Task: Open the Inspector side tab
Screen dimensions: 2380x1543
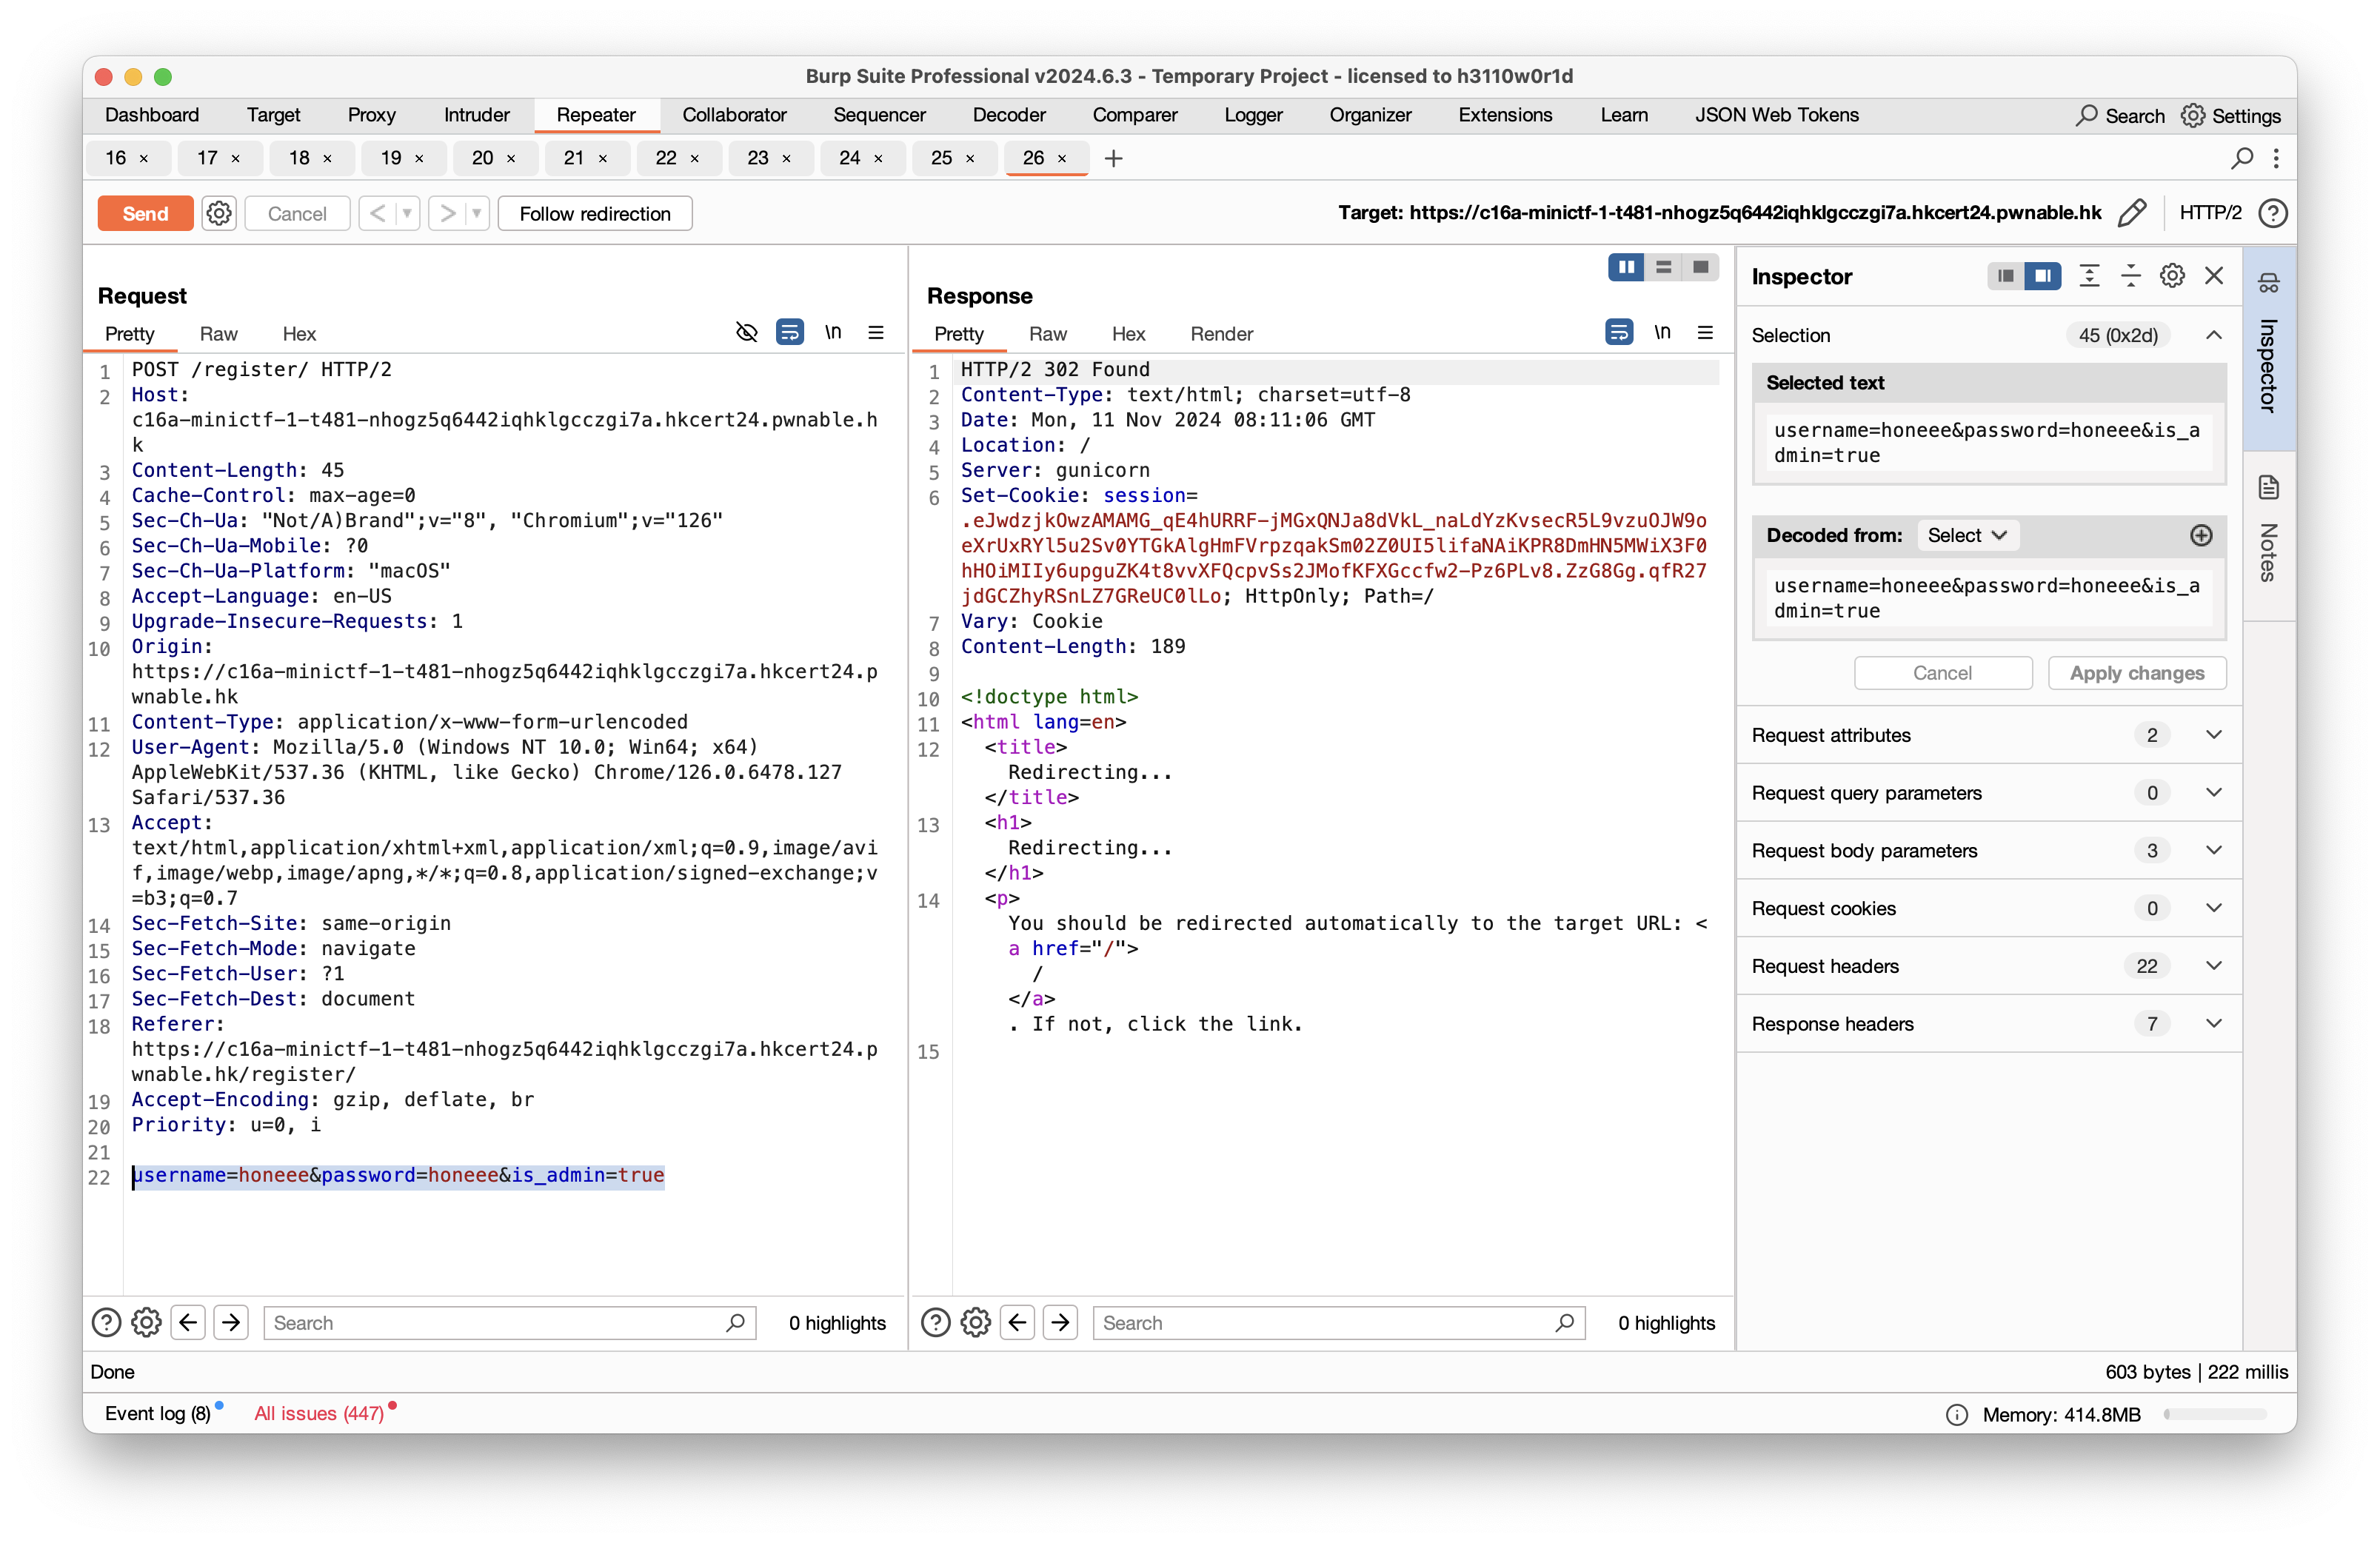Action: pyautogui.click(x=2268, y=348)
